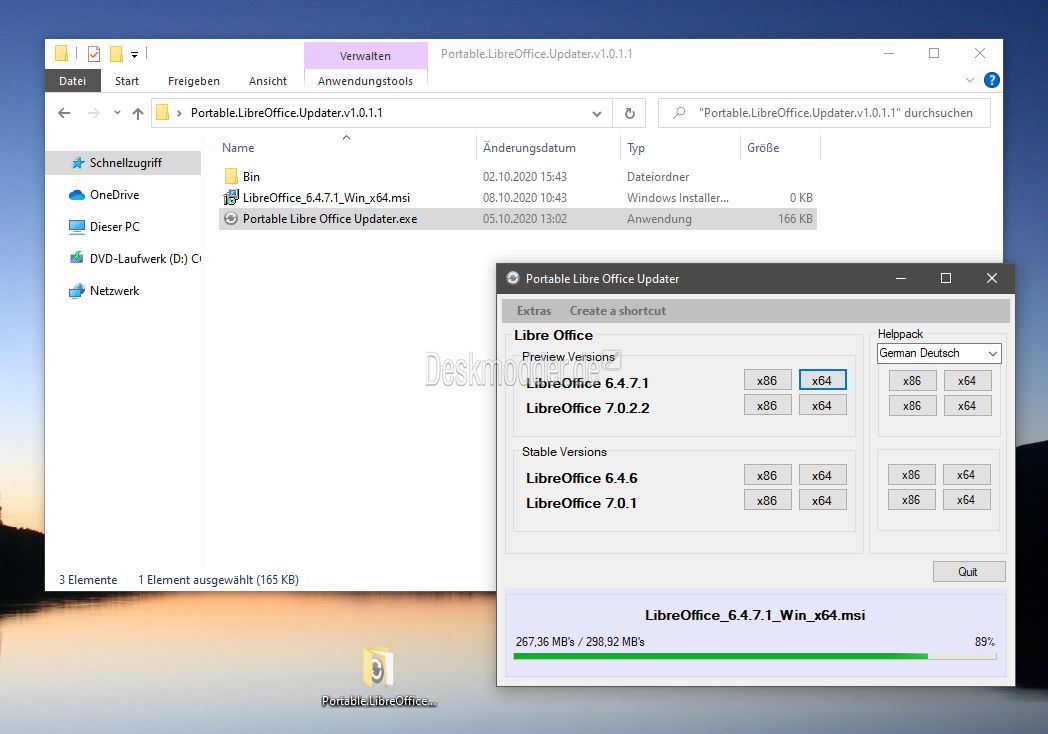Go up one folder with Up arrow
Viewport: 1048px width, 734px height.
pos(138,113)
